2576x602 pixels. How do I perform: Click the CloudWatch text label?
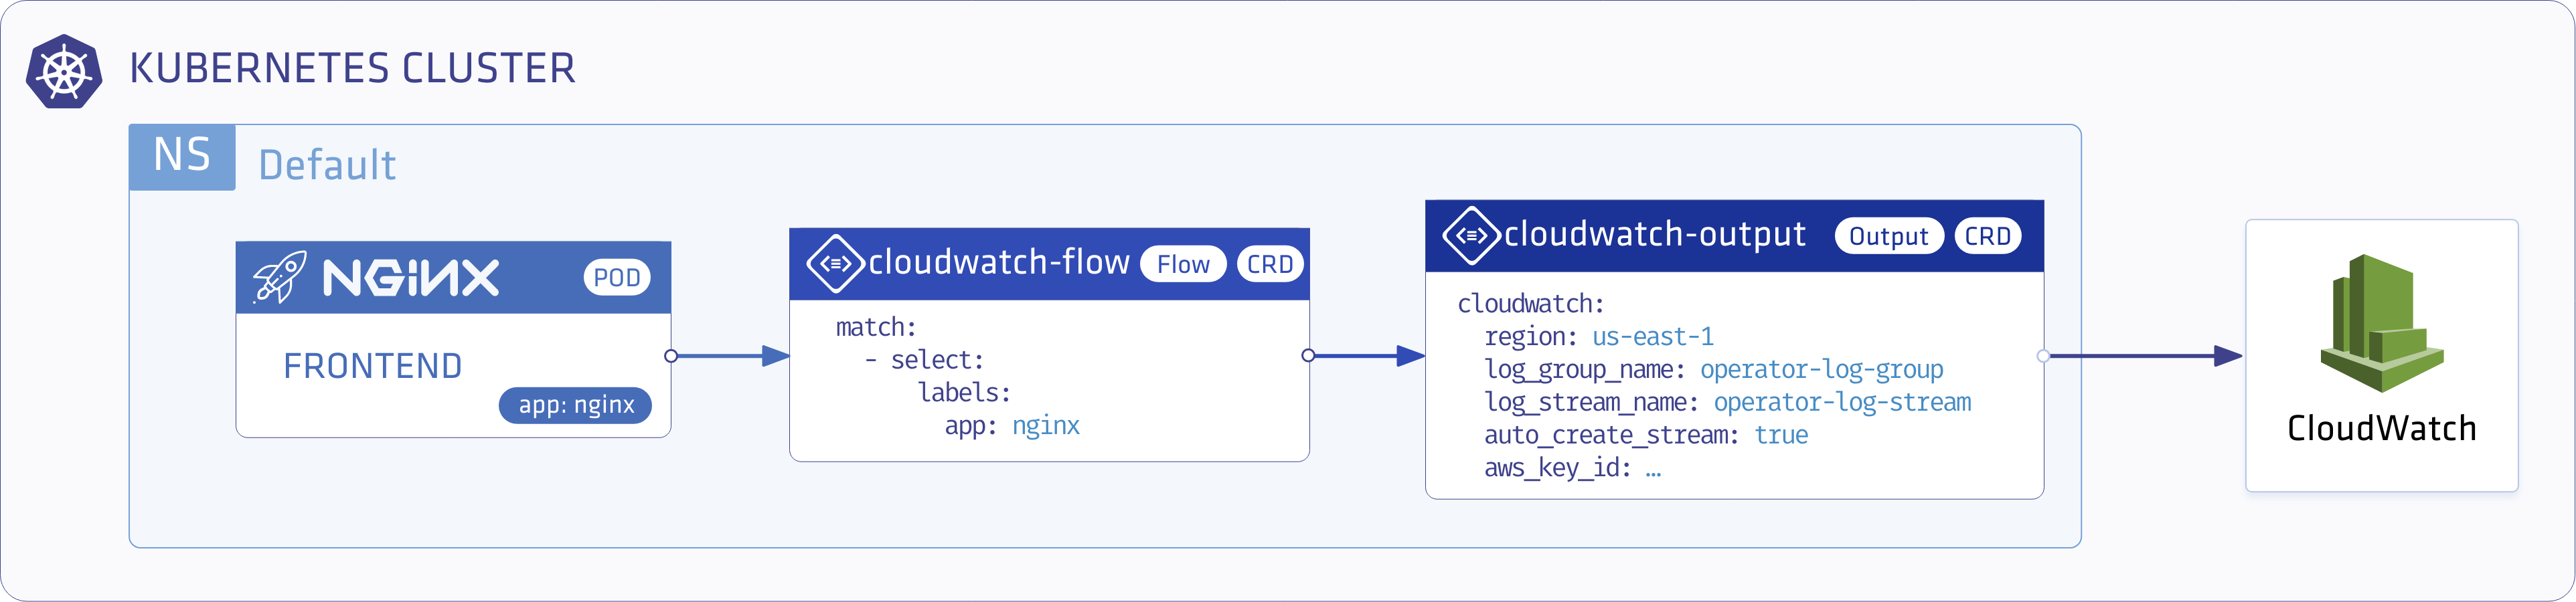click(x=2381, y=429)
